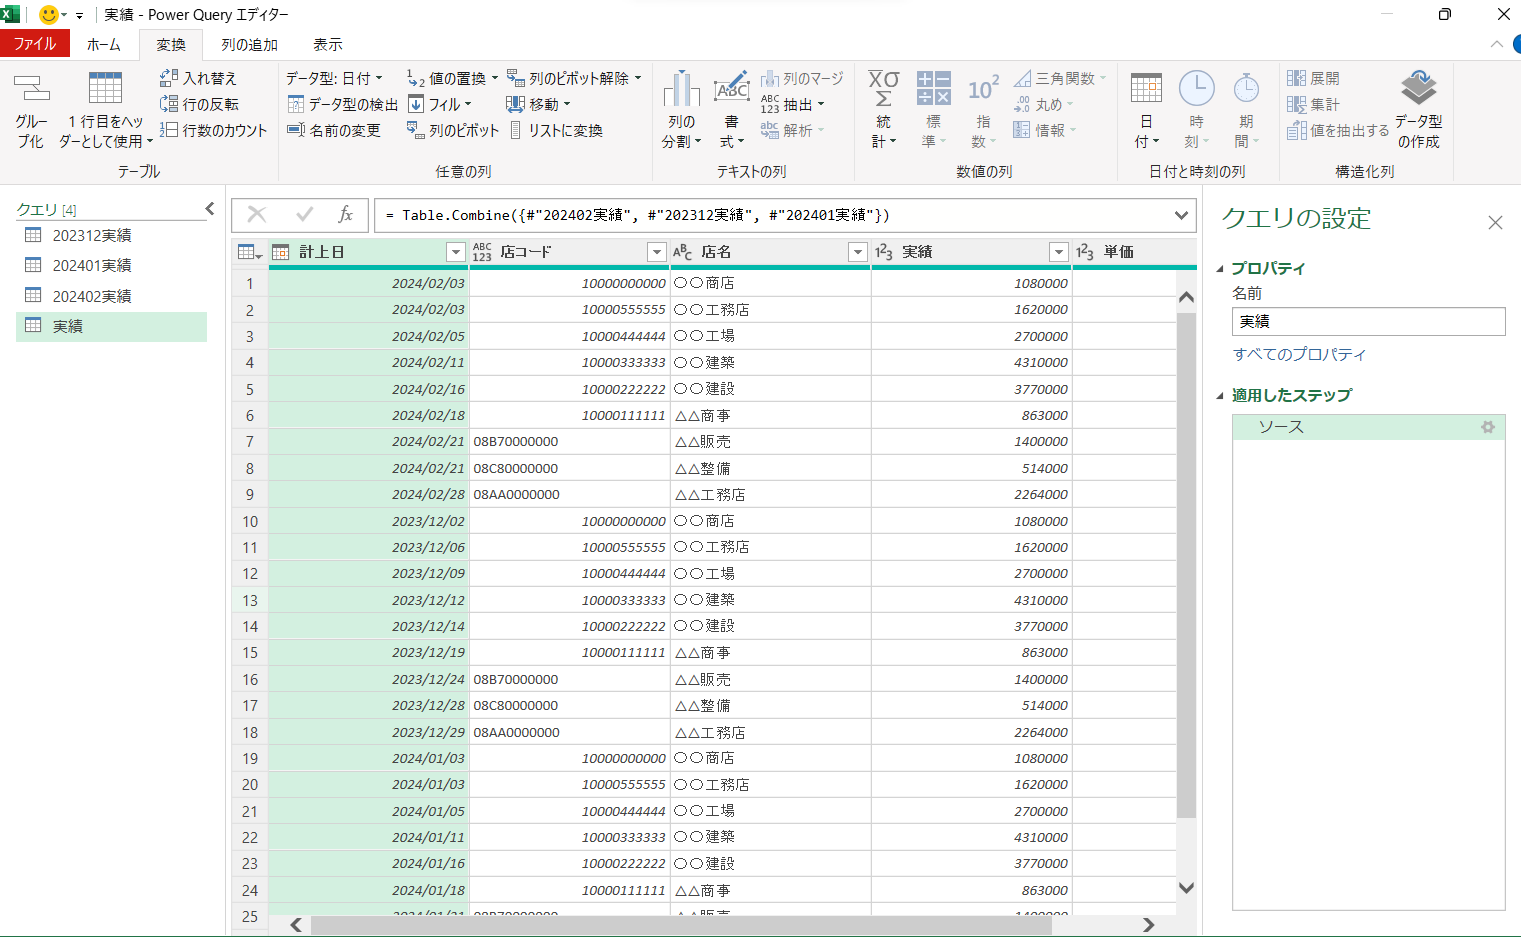Click ABC123 type icon on 店コード column
Viewport: 1521px width, 937px height.
(482, 252)
